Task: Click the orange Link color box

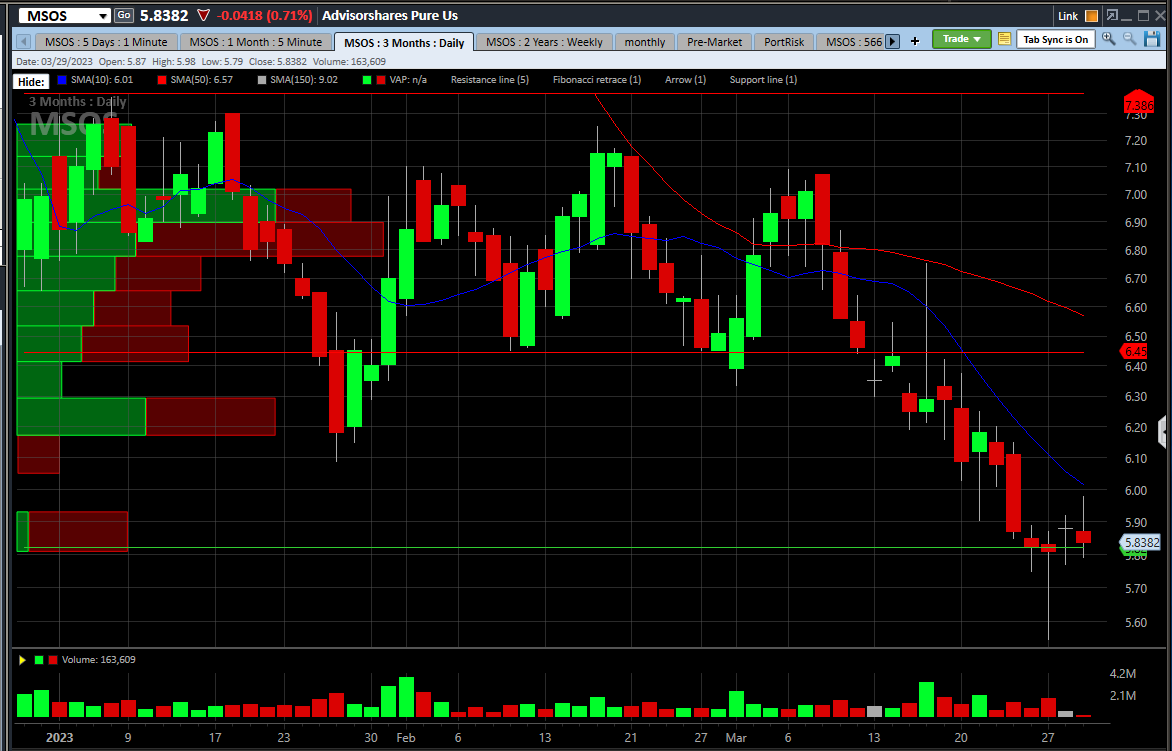Action: point(1091,16)
